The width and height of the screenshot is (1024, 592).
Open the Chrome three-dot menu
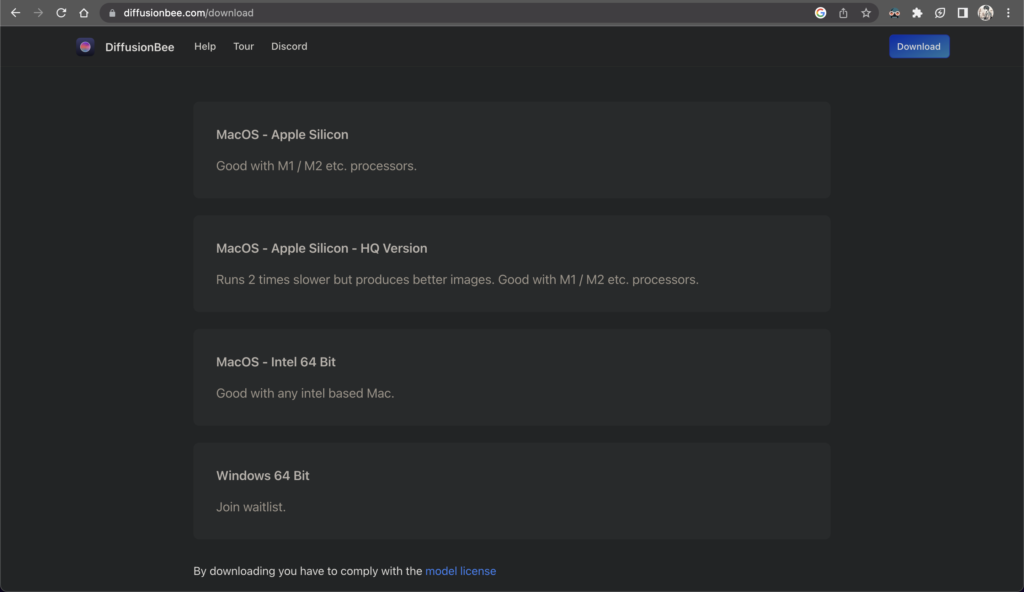(1008, 13)
